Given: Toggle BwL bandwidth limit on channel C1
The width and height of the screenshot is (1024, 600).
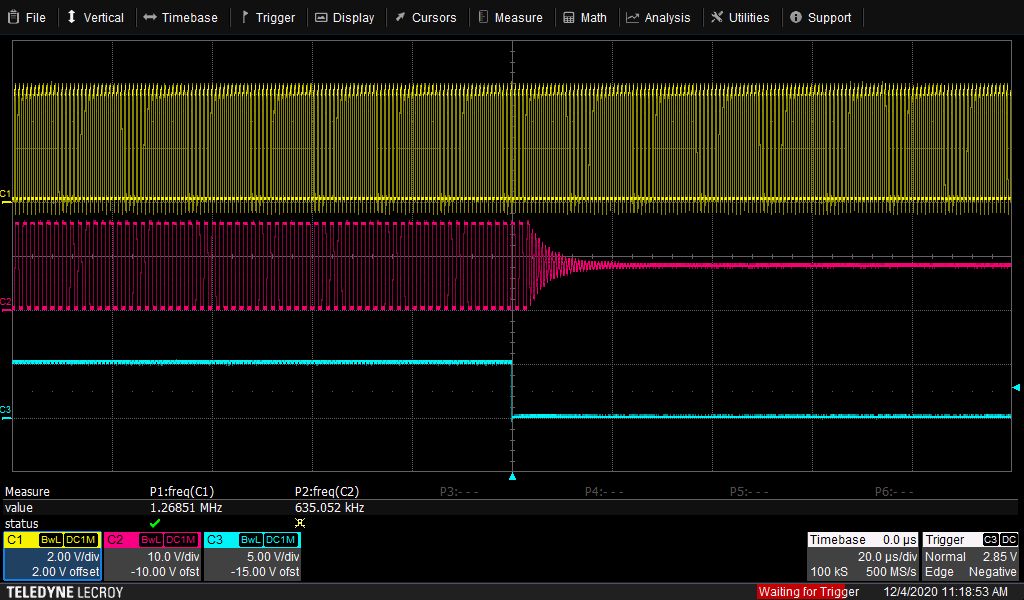Looking at the screenshot, I should (x=51, y=540).
